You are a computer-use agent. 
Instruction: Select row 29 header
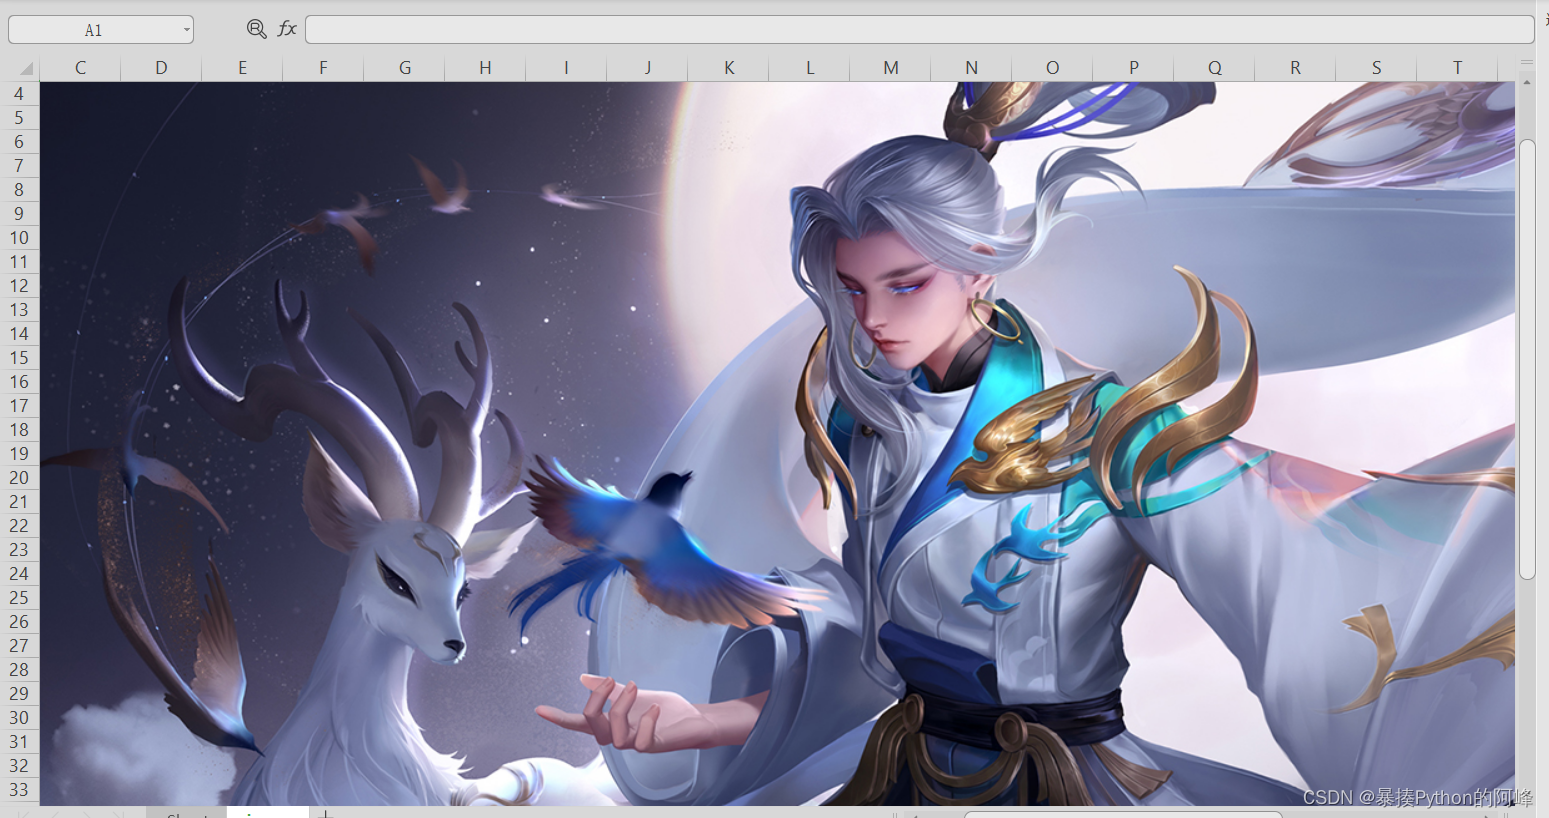[19, 694]
